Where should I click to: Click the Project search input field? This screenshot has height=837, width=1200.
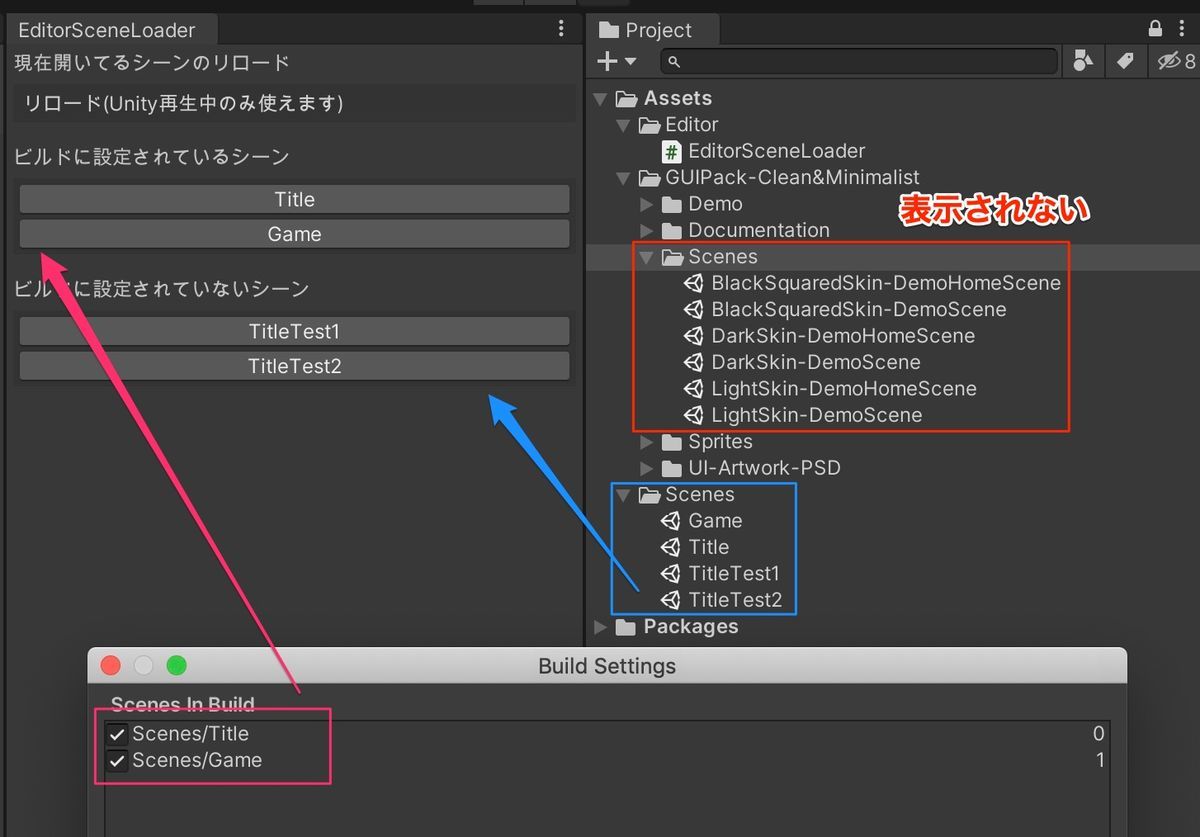pos(858,62)
